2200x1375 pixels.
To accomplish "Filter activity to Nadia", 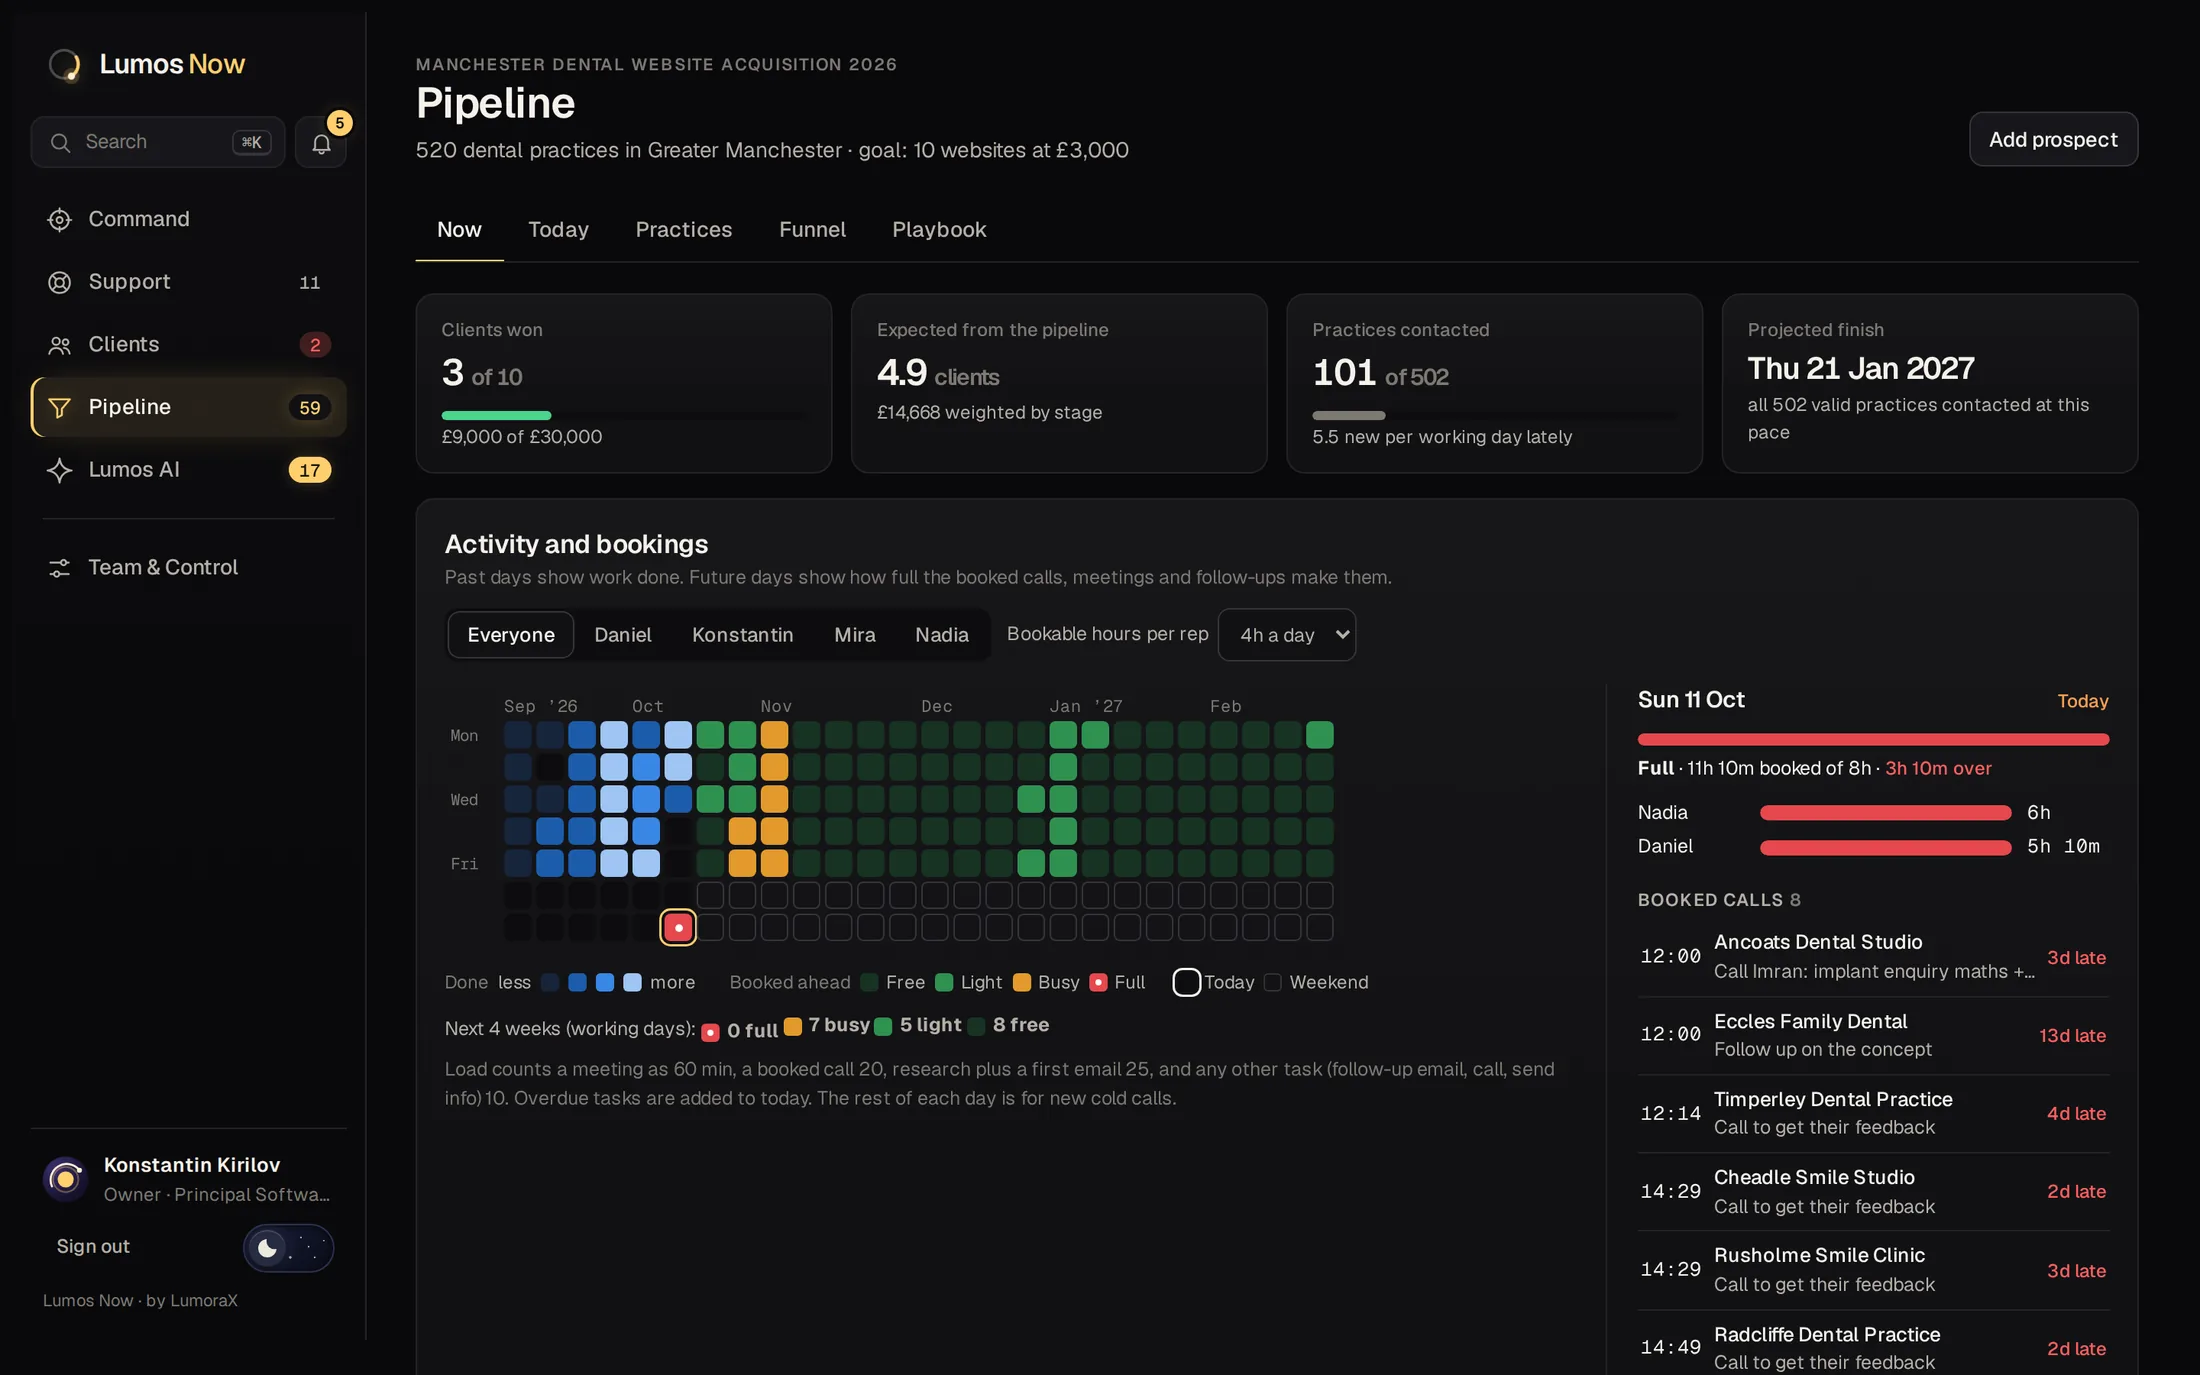I will coord(942,635).
